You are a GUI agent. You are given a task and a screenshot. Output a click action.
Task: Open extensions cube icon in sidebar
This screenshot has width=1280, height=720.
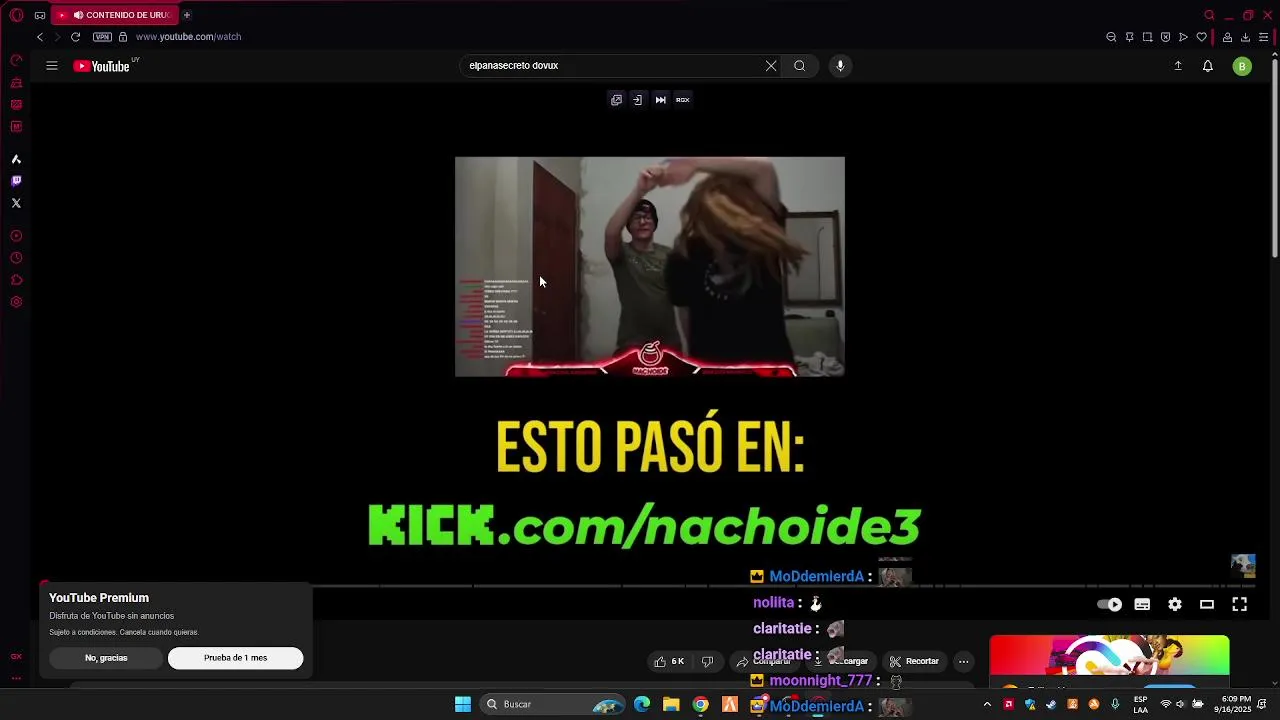click(x=16, y=280)
